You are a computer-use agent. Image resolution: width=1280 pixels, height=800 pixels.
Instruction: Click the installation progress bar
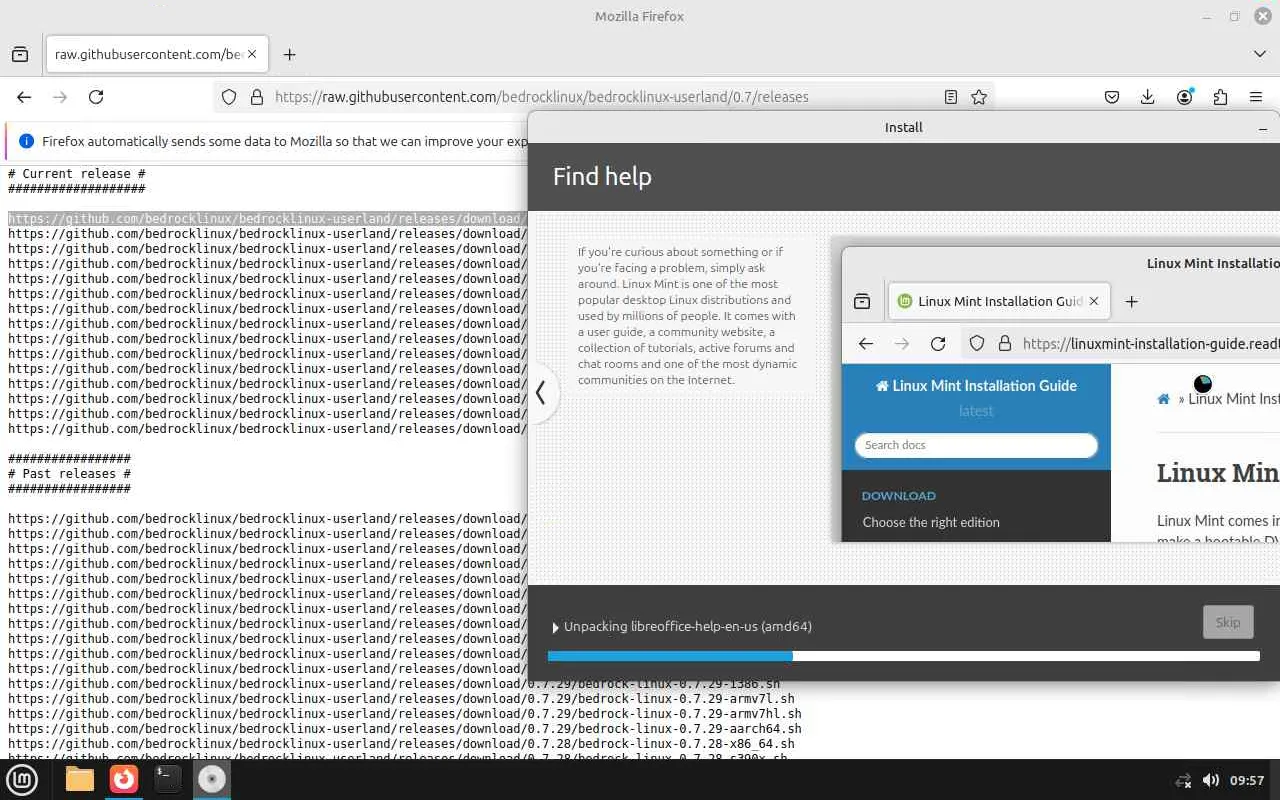click(903, 656)
